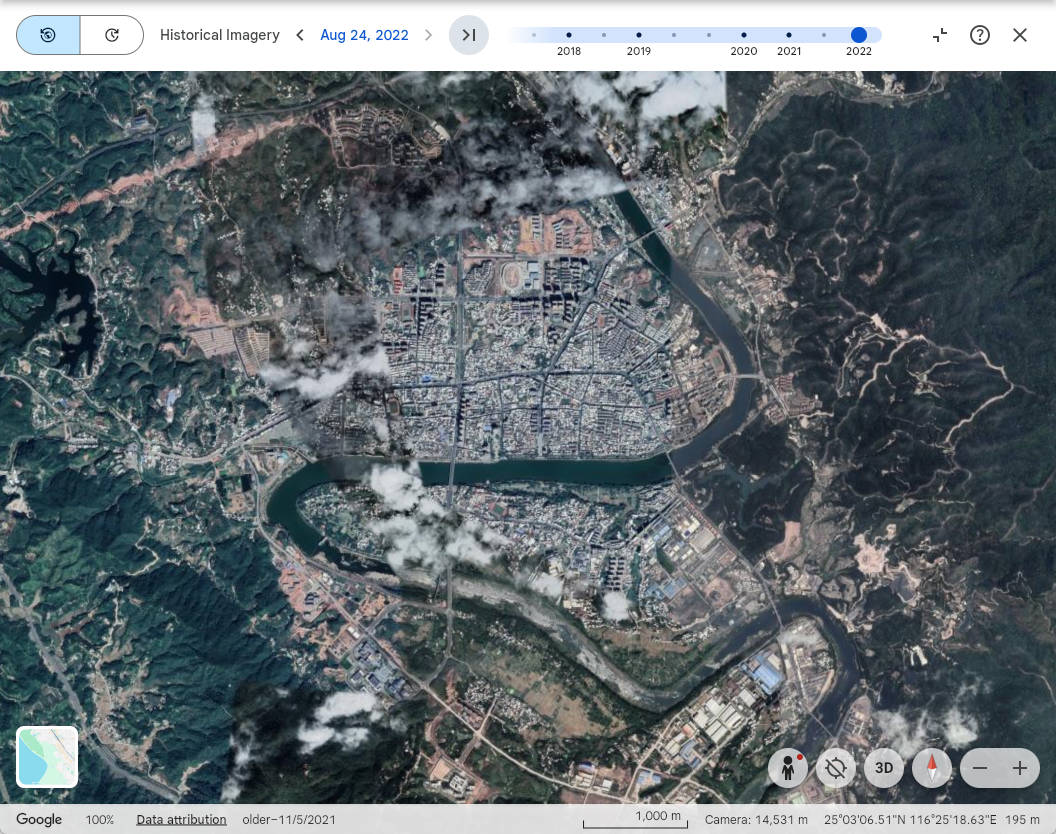The height and width of the screenshot is (834, 1056).
Task: Click the Aug 24, 2022 date label
Action: click(x=364, y=35)
